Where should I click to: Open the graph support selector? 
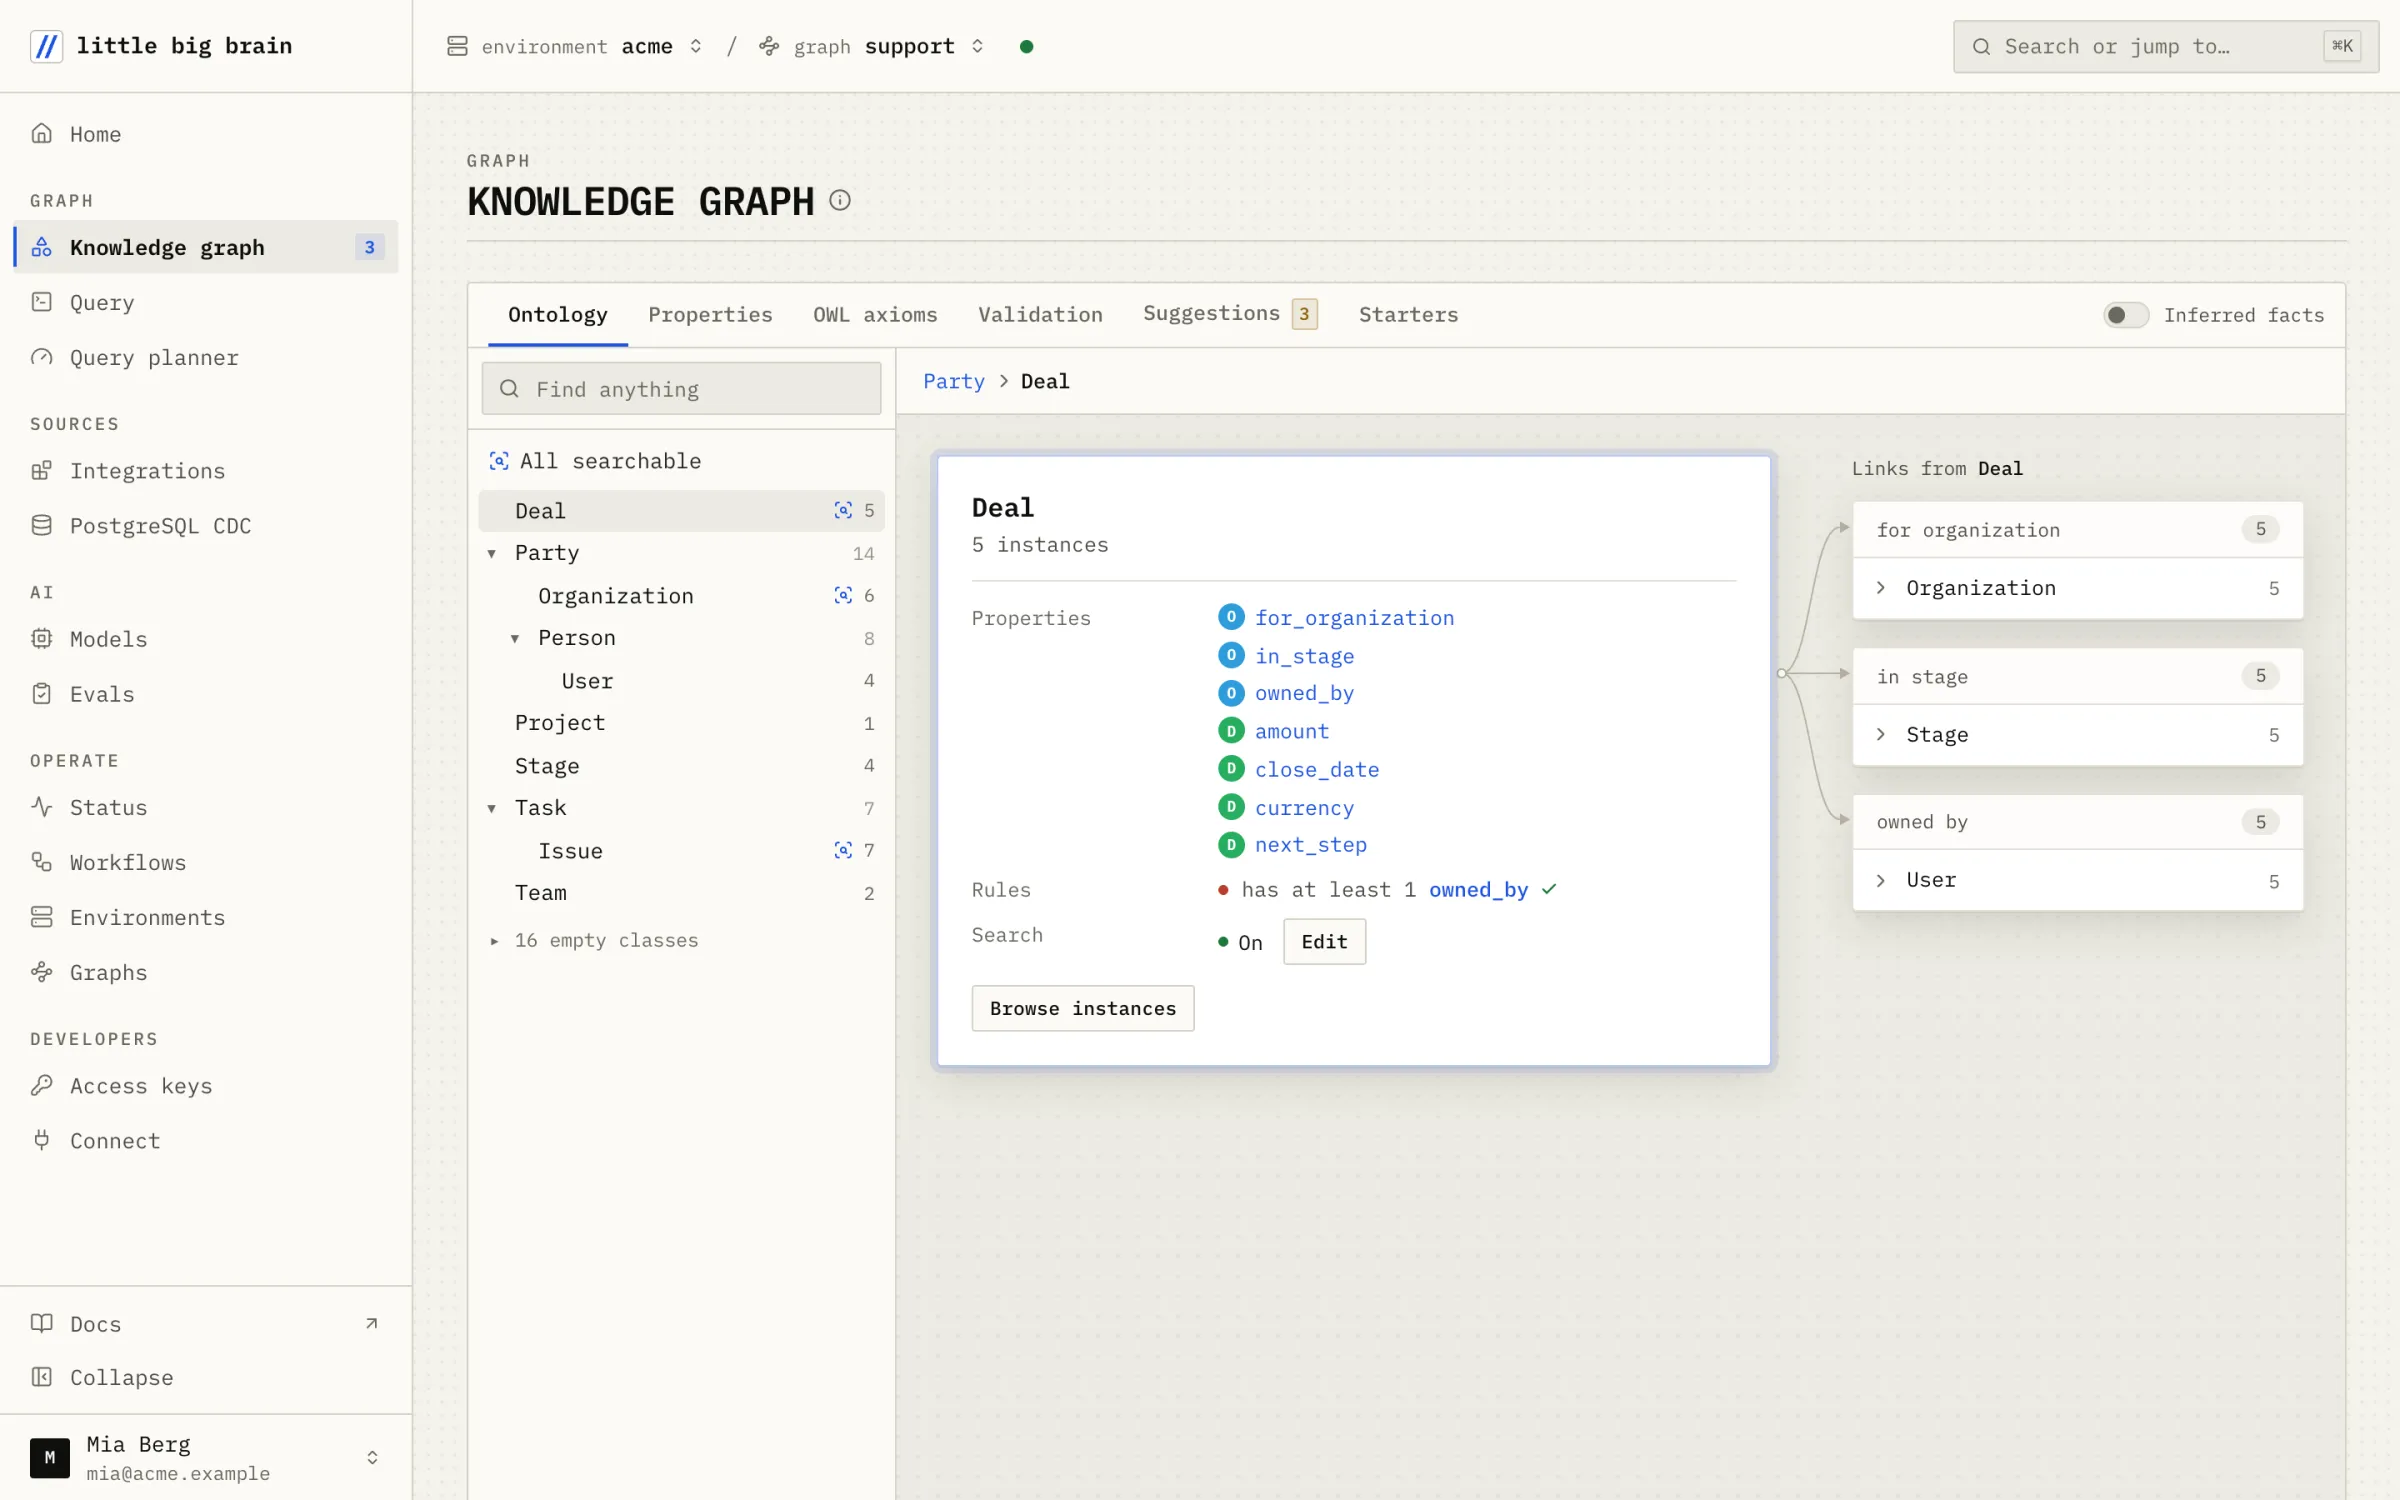[x=873, y=47]
